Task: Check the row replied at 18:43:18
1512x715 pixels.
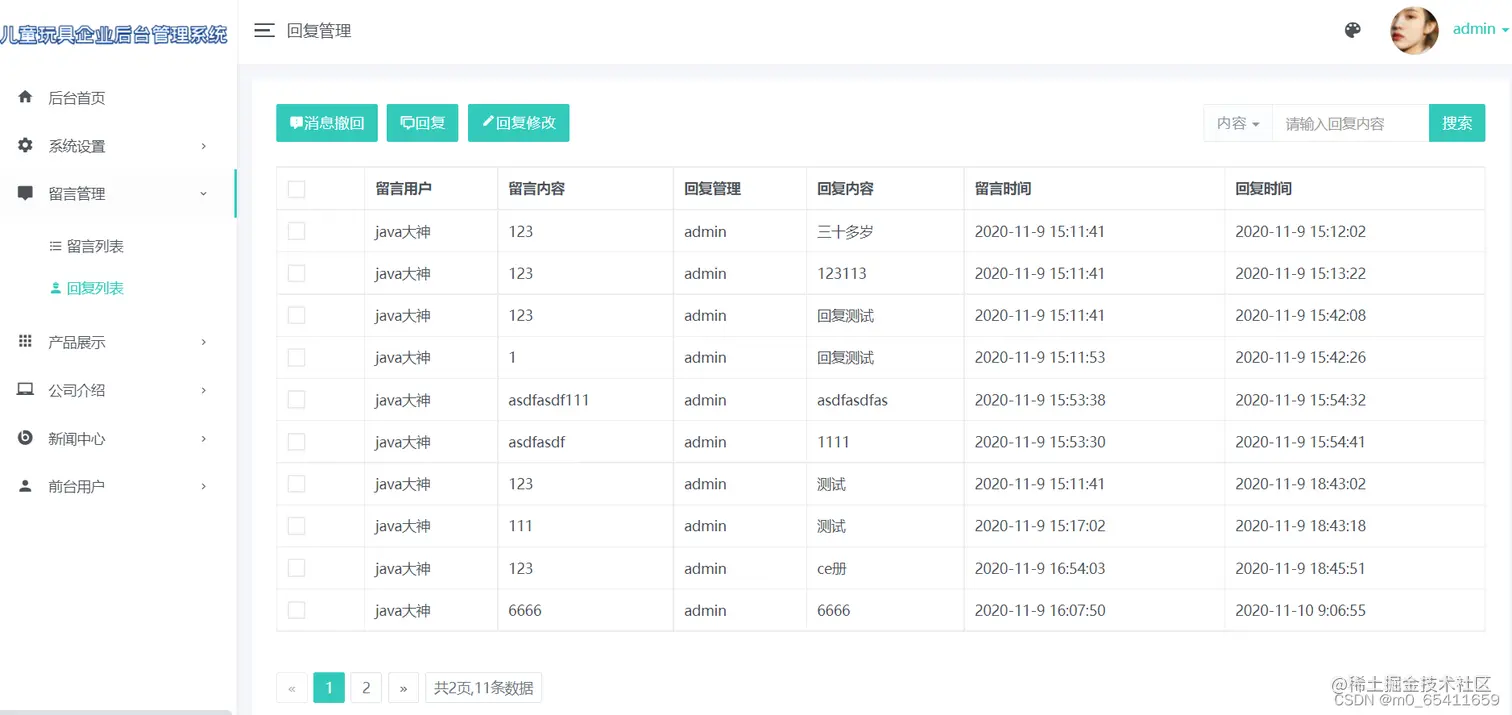Action: 296,526
